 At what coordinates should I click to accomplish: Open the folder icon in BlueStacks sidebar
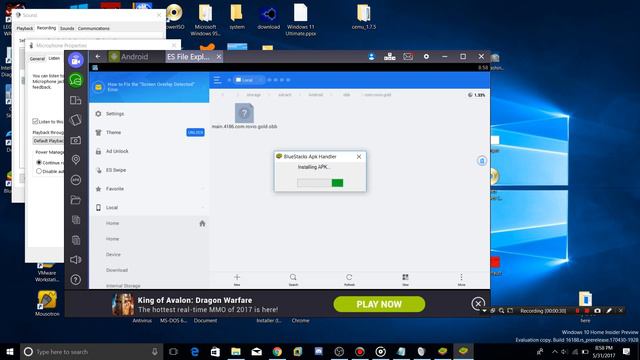[x=76, y=200]
